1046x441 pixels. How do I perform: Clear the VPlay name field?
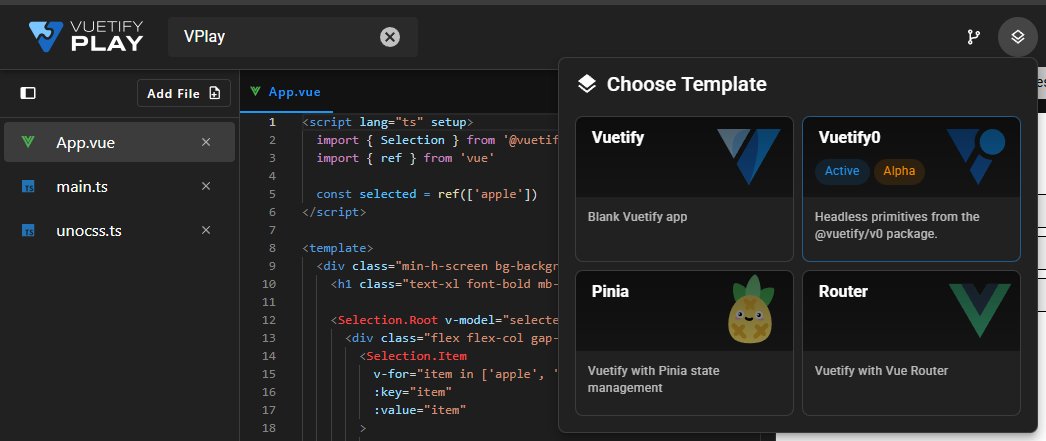click(x=390, y=37)
